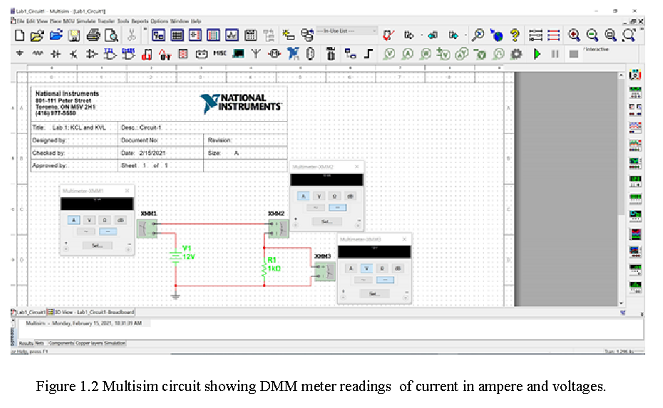663x408 pixels.
Task: Select ohmmeter mode on Multimeter-XMM3
Action: coord(382,268)
